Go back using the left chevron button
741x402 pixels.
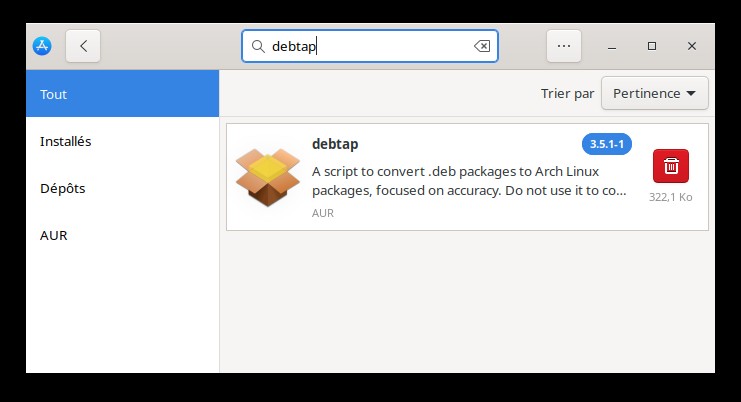point(83,46)
